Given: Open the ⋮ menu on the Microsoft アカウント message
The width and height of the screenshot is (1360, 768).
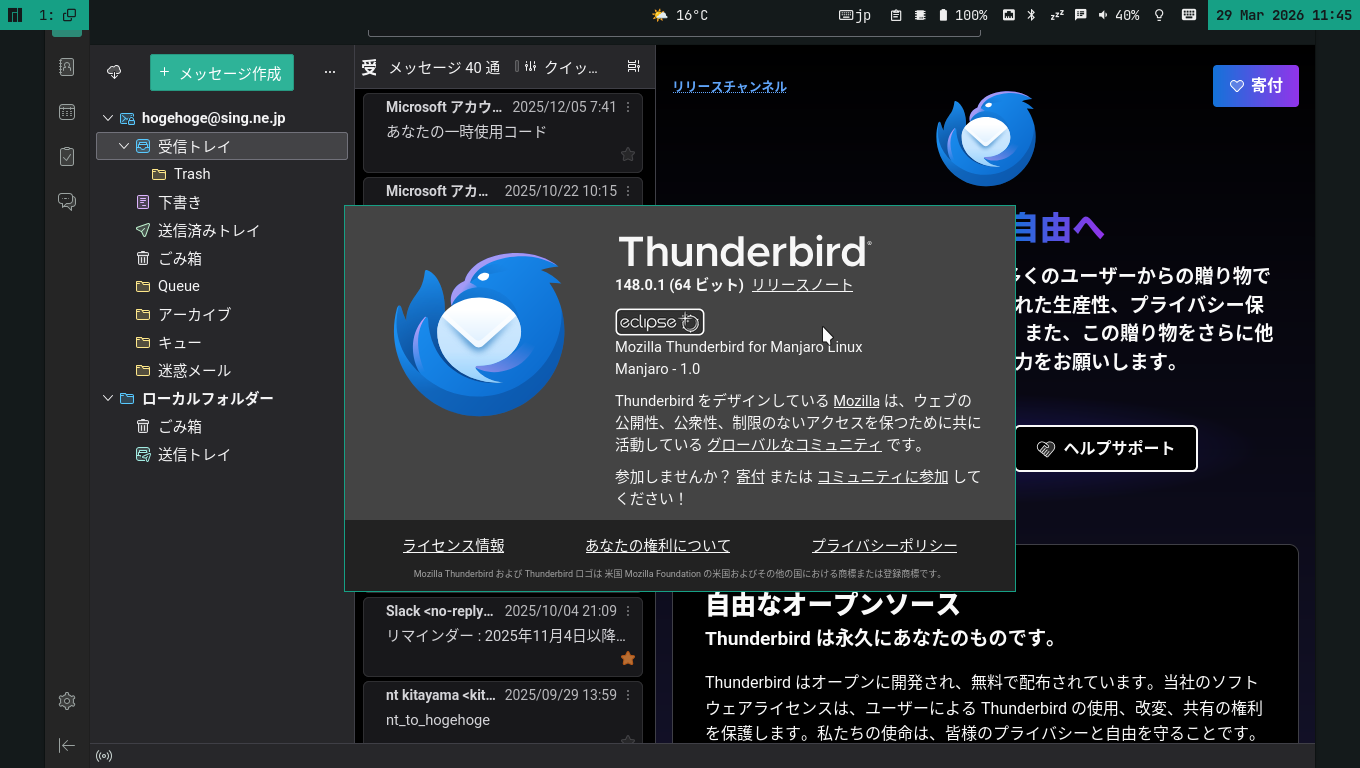Looking at the screenshot, I should pyautogui.click(x=627, y=107).
